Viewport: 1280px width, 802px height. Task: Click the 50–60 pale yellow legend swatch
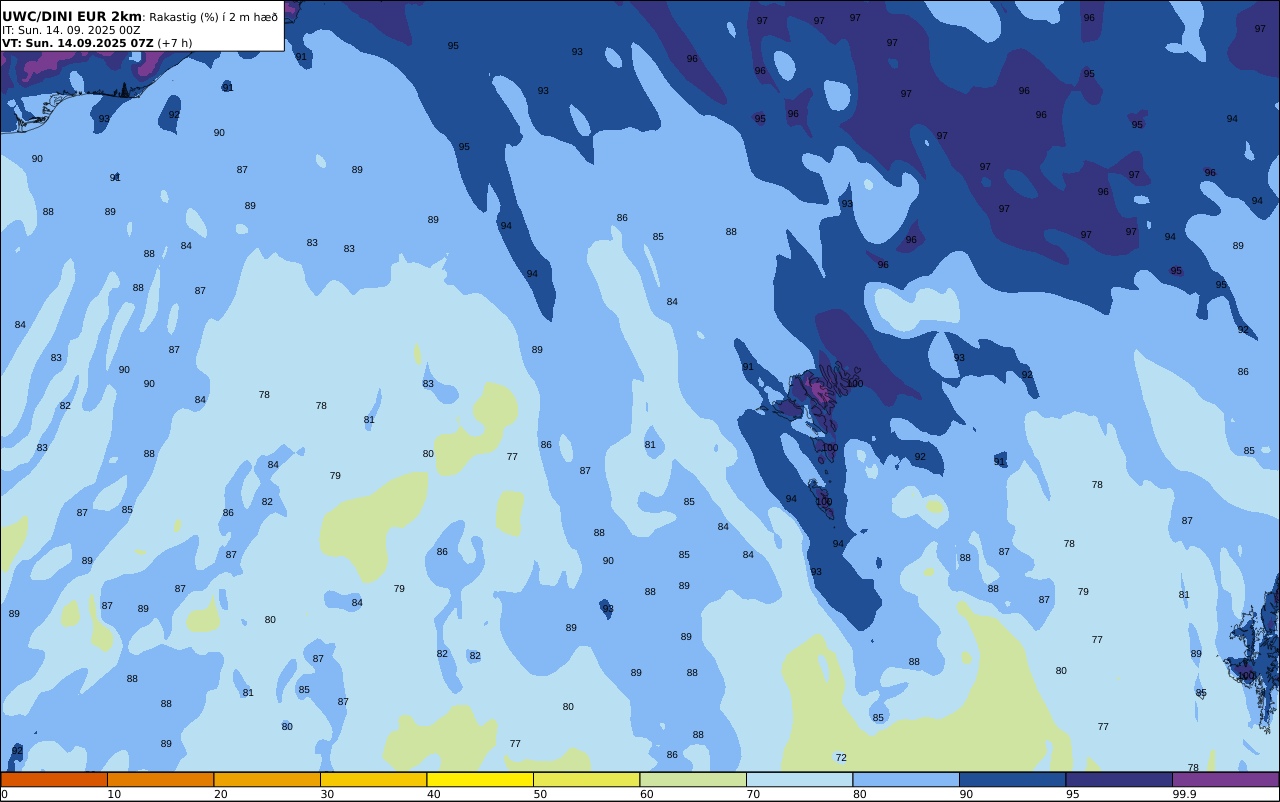(586, 779)
